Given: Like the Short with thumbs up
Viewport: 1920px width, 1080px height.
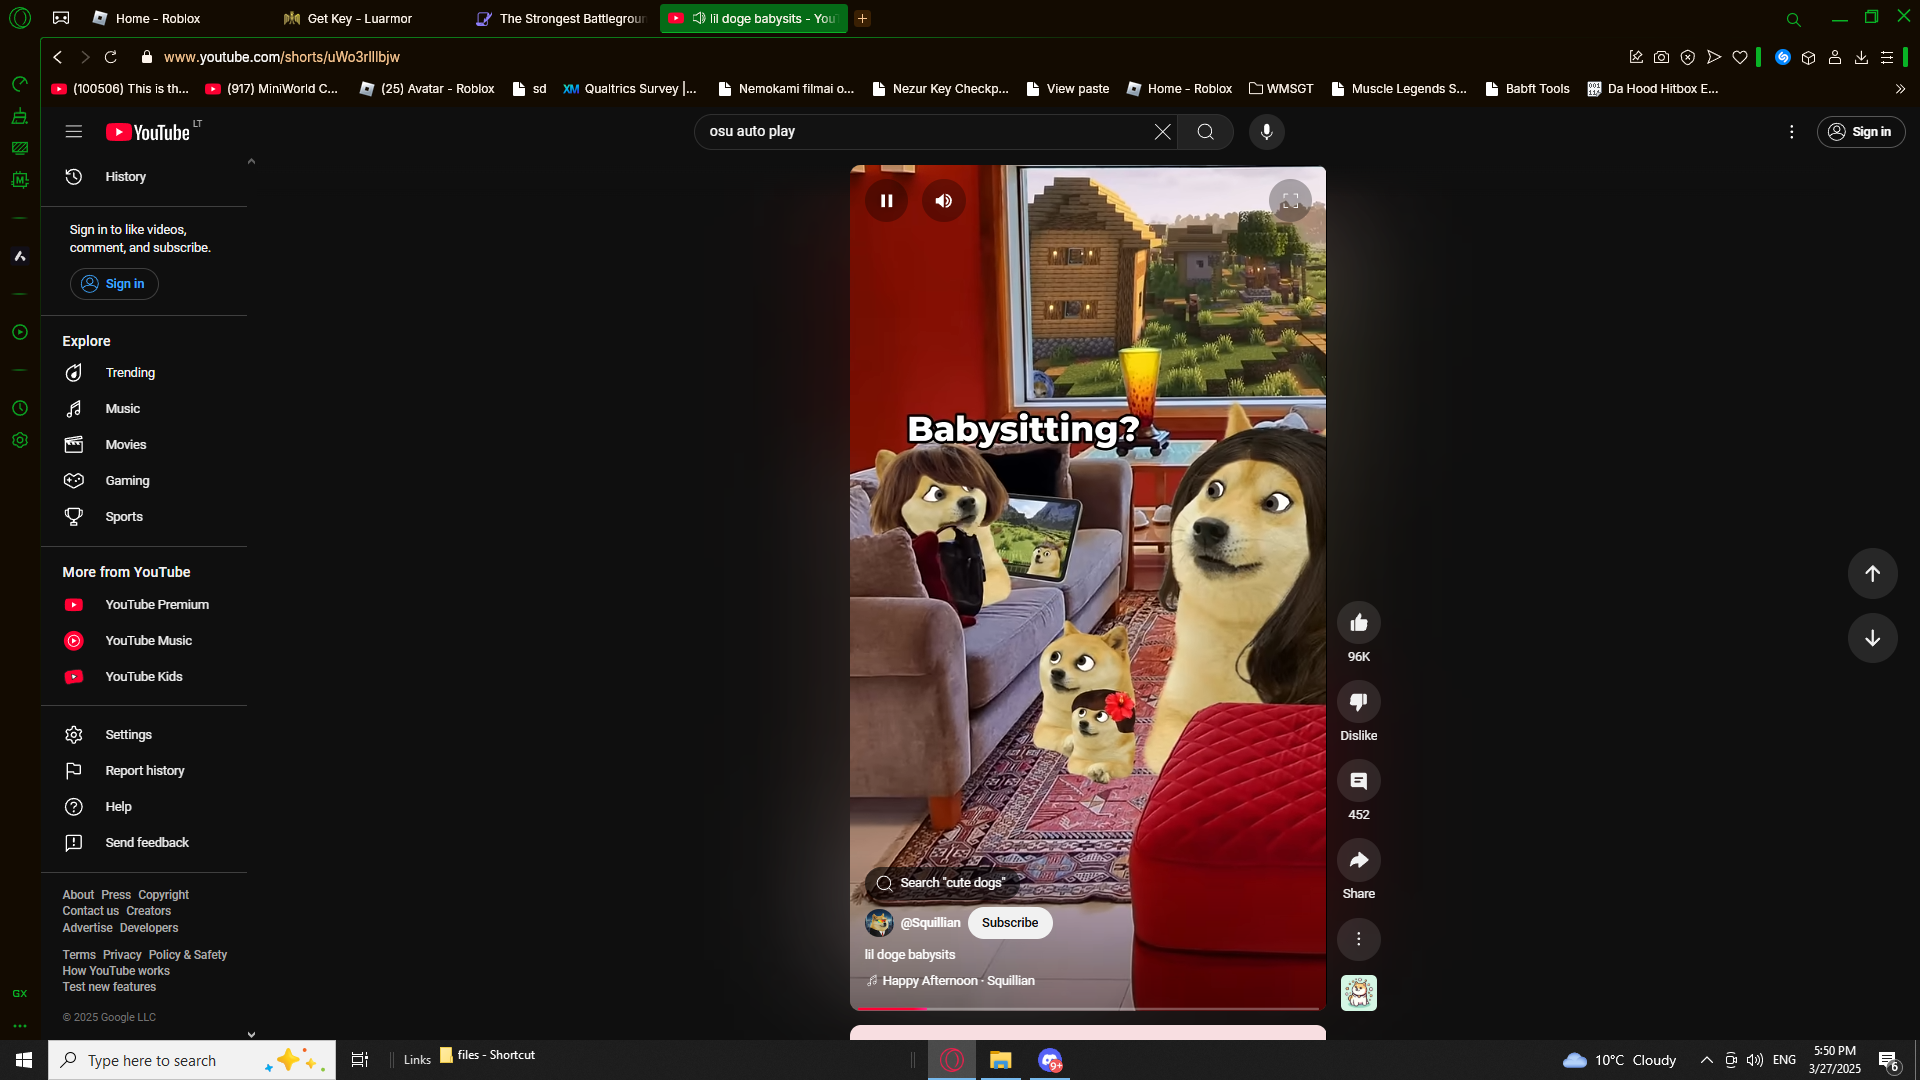Looking at the screenshot, I should coord(1358,623).
